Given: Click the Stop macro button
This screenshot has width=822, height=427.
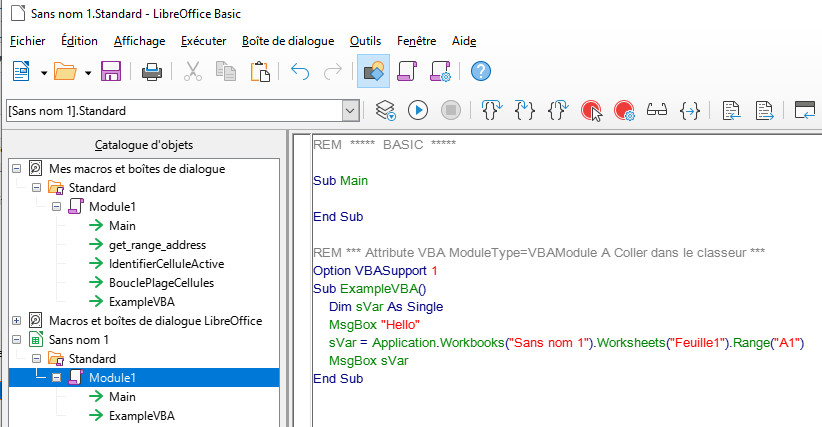Looking at the screenshot, I should [x=451, y=110].
